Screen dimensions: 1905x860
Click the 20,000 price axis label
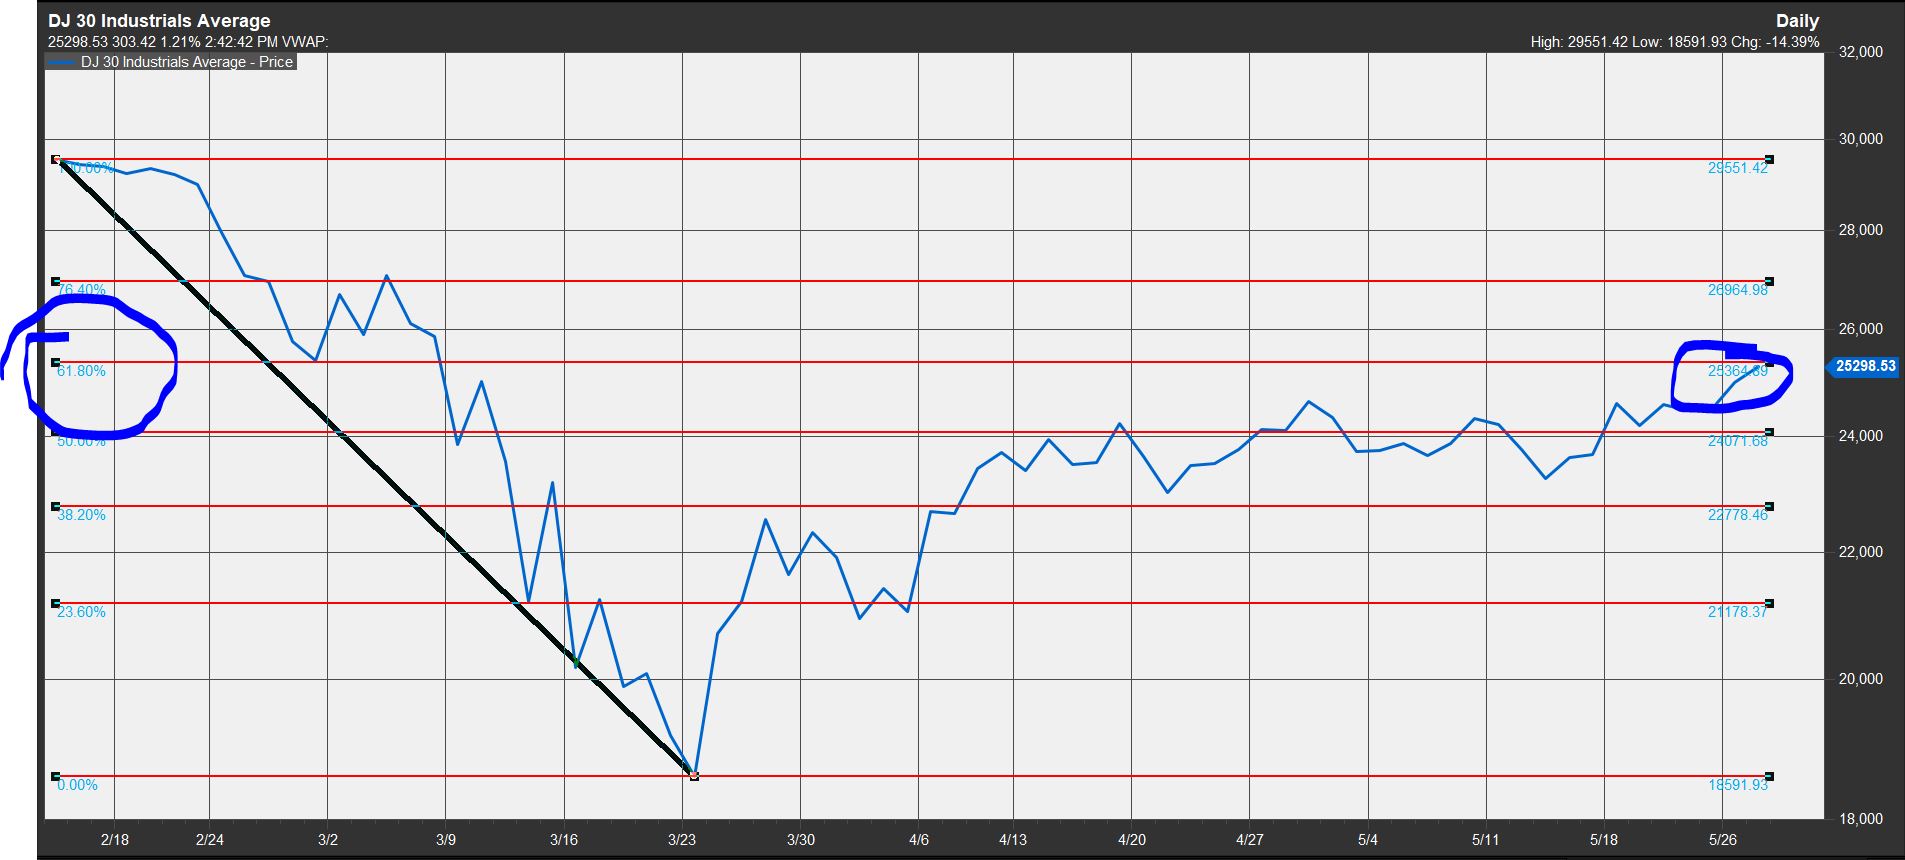click(1861, 679)
